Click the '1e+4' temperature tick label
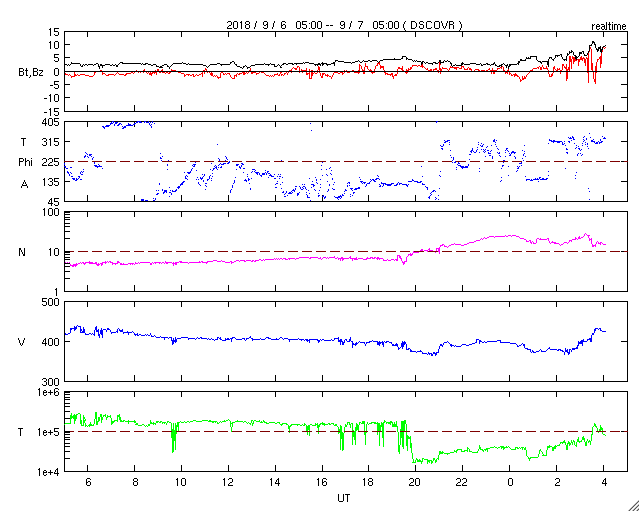Viewport: 640px width, 512px height. click(48, 472)
